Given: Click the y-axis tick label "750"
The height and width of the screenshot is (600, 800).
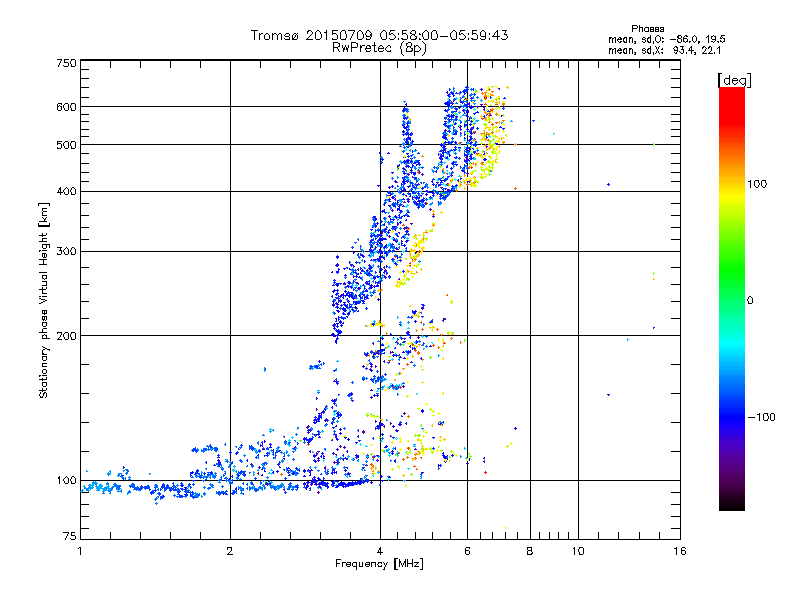Looking at the screenshot, I should (x=66, y=63).
